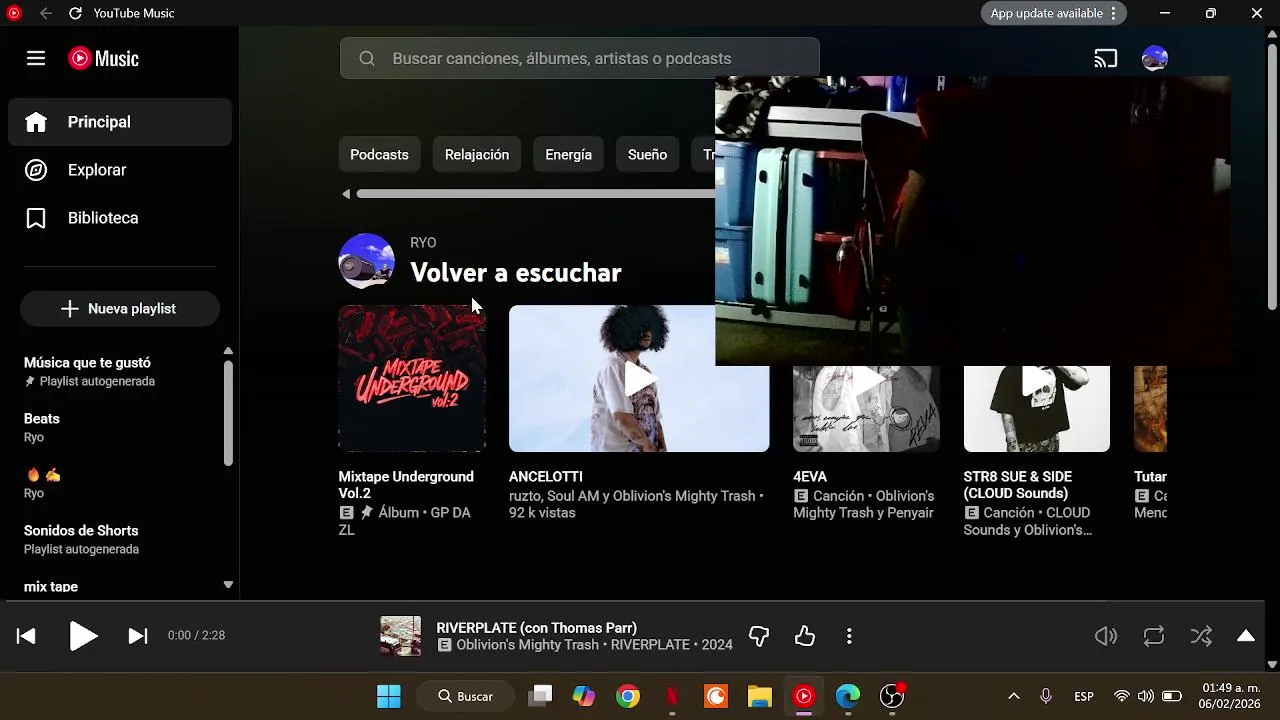The image size is (1280, 720).
Task: Open the ANCELOTTI title link
Action: [x=545, y=477]
